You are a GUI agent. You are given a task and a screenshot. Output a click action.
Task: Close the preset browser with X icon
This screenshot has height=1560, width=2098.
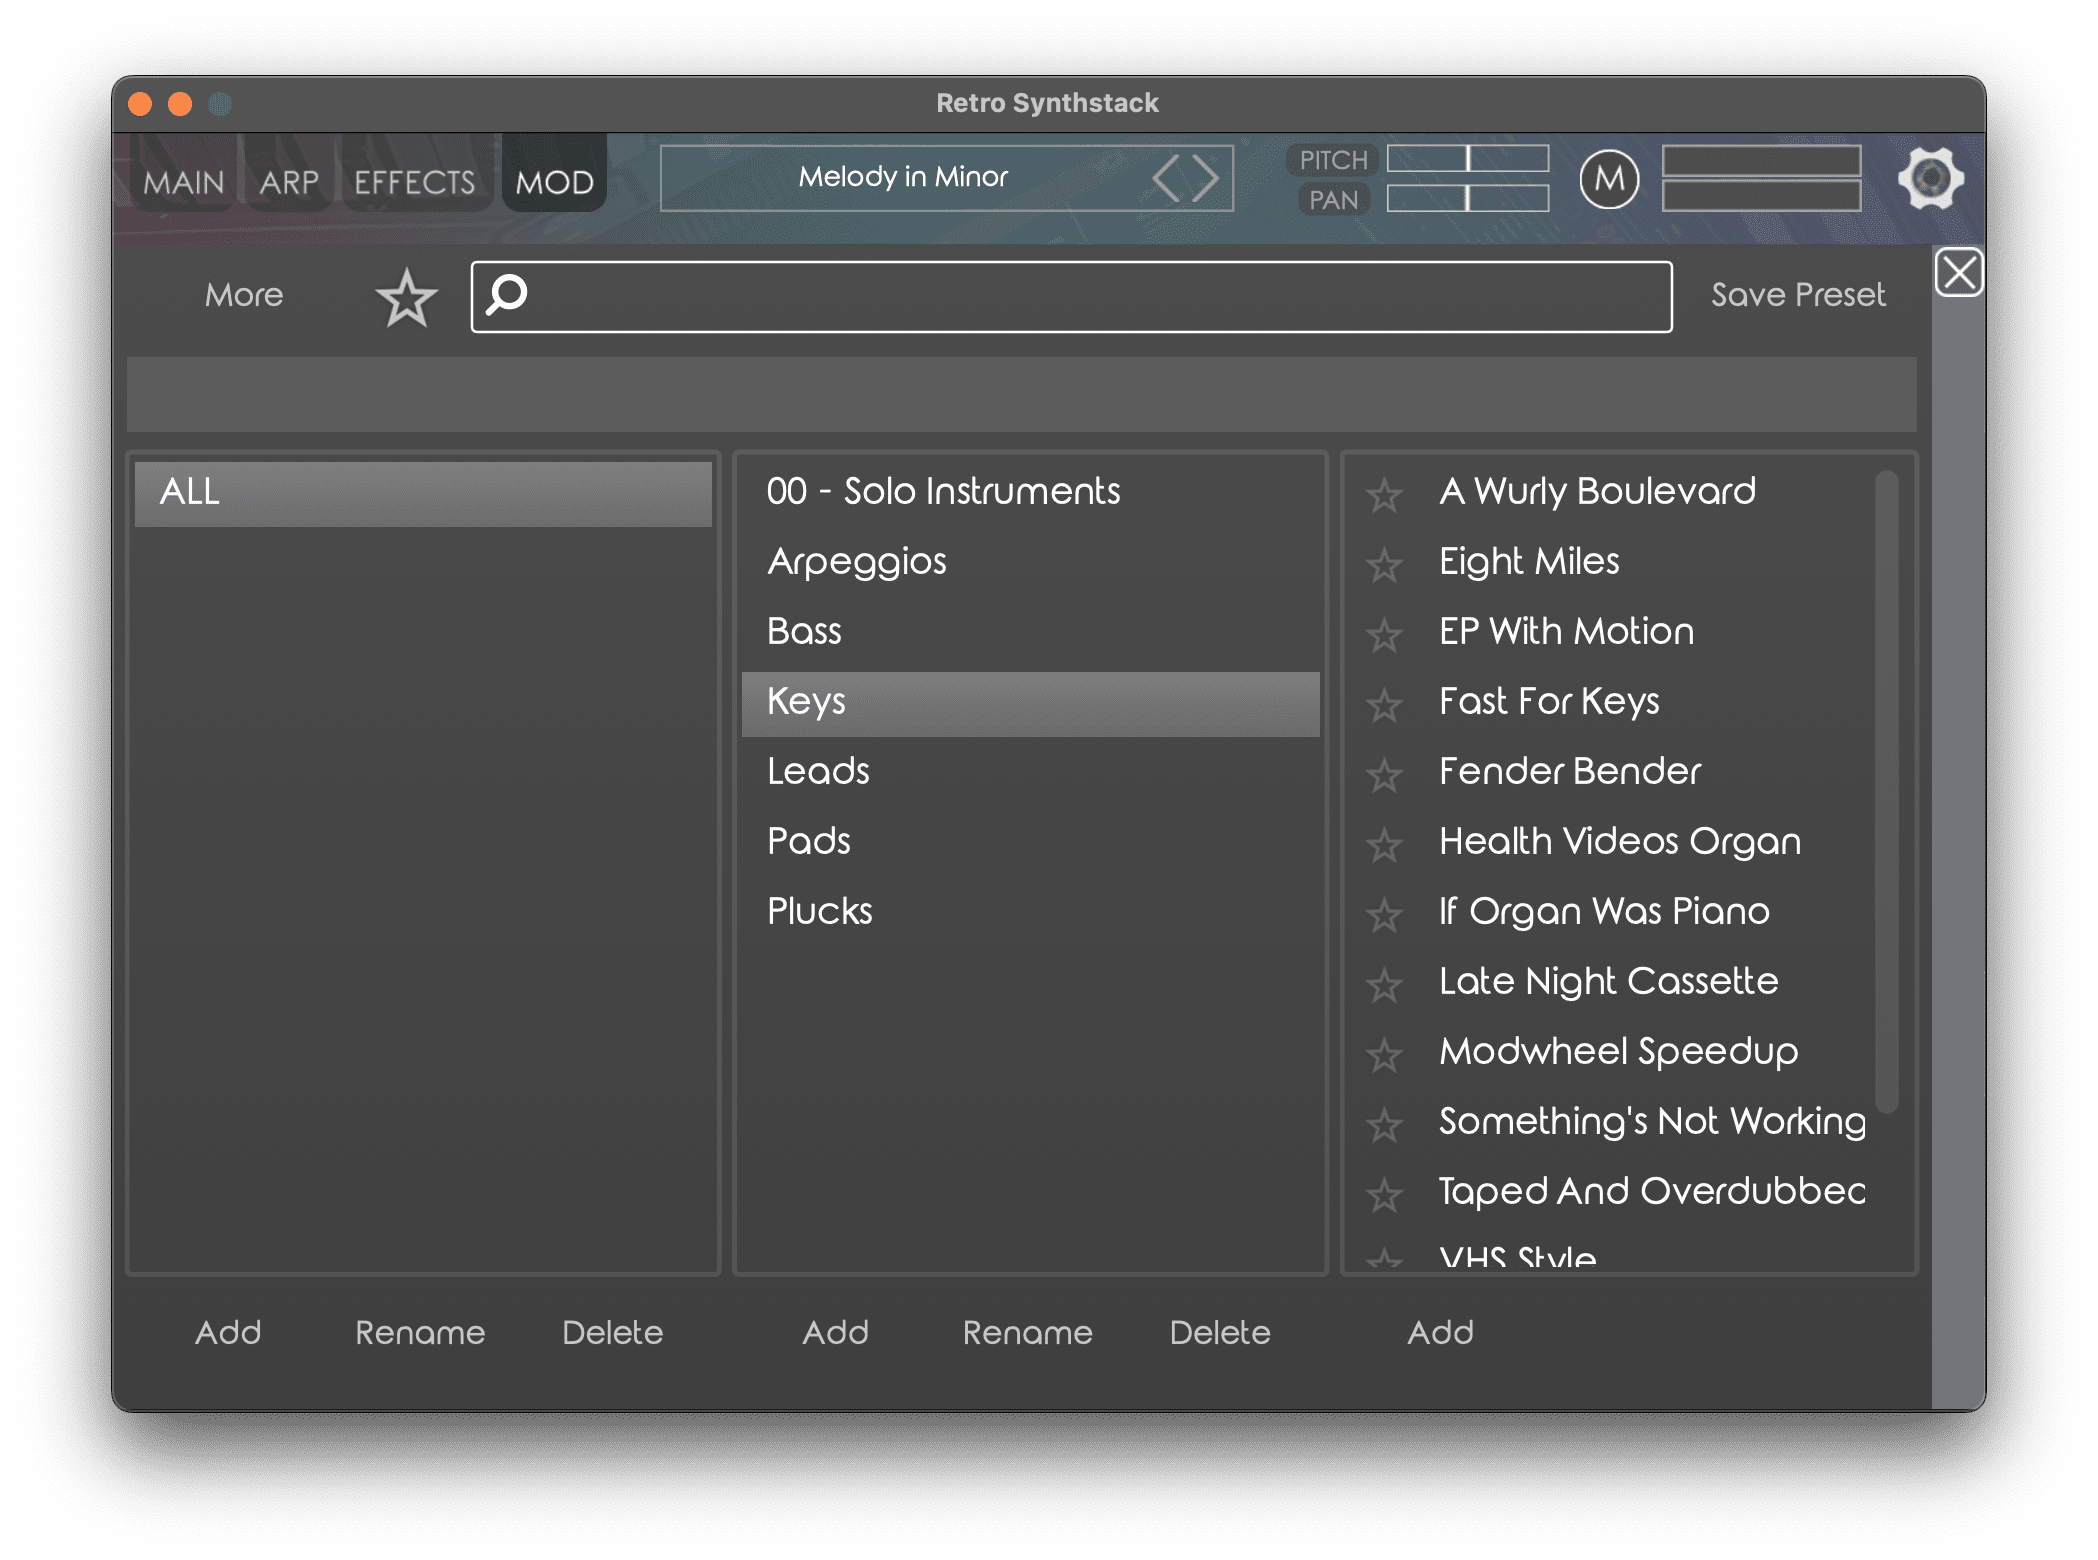click(x=1958, y=272)
